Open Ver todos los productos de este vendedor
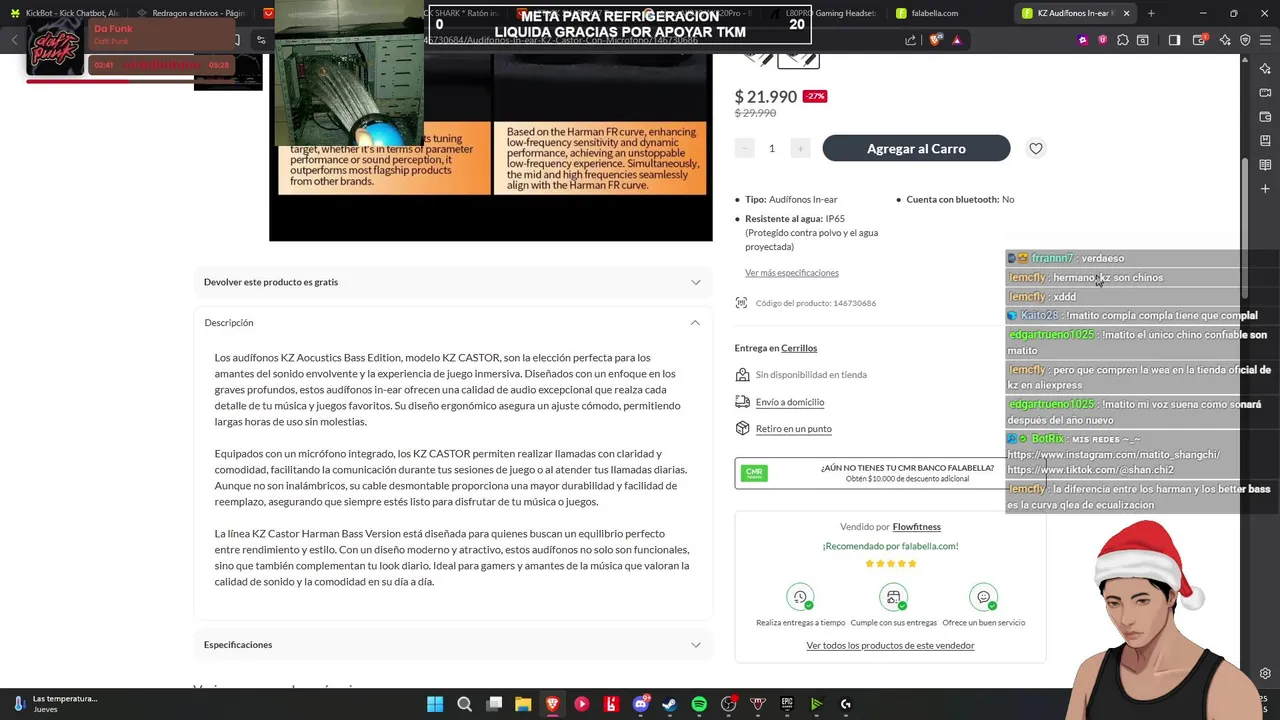 click(x=890, y=646)
